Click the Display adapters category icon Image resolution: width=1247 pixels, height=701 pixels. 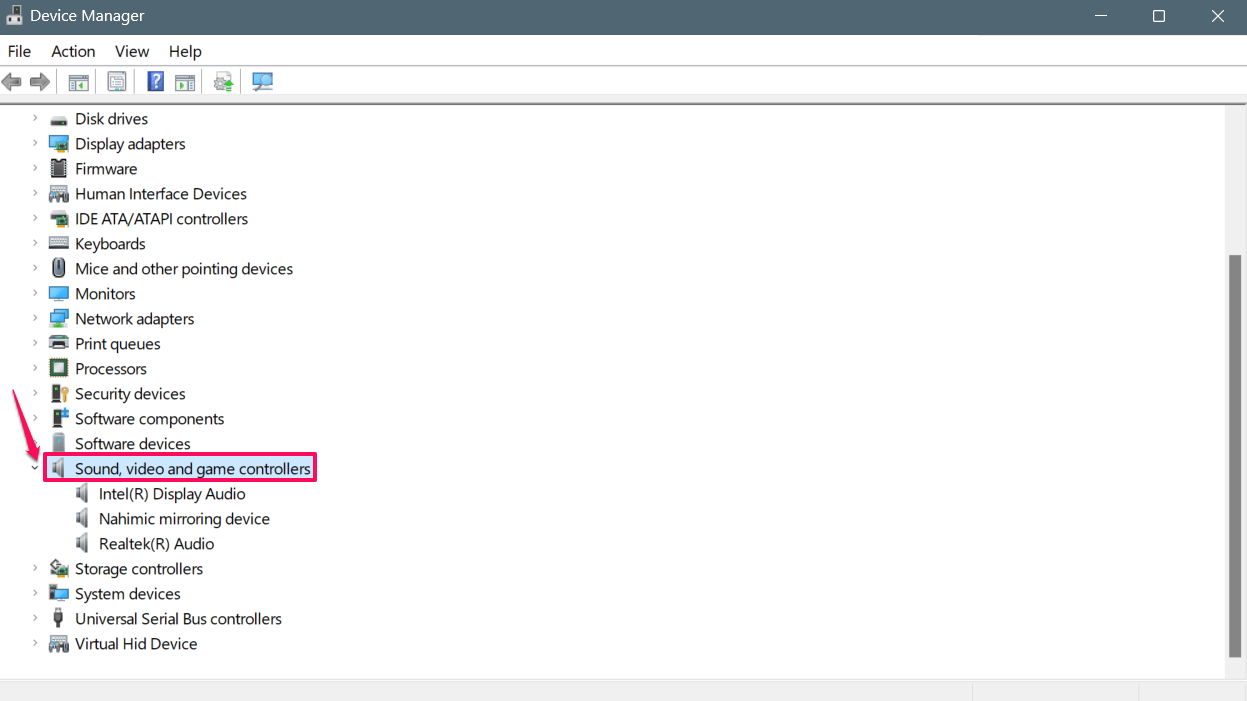click(x=59, y=144)
